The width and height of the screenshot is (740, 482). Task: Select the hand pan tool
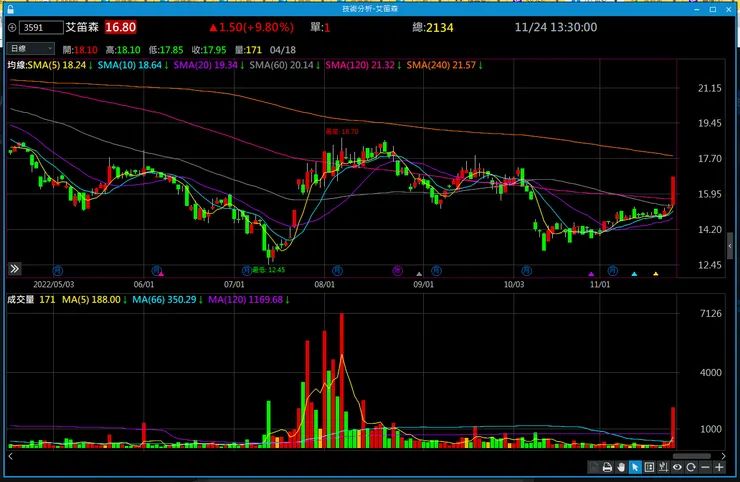point(621,467)
